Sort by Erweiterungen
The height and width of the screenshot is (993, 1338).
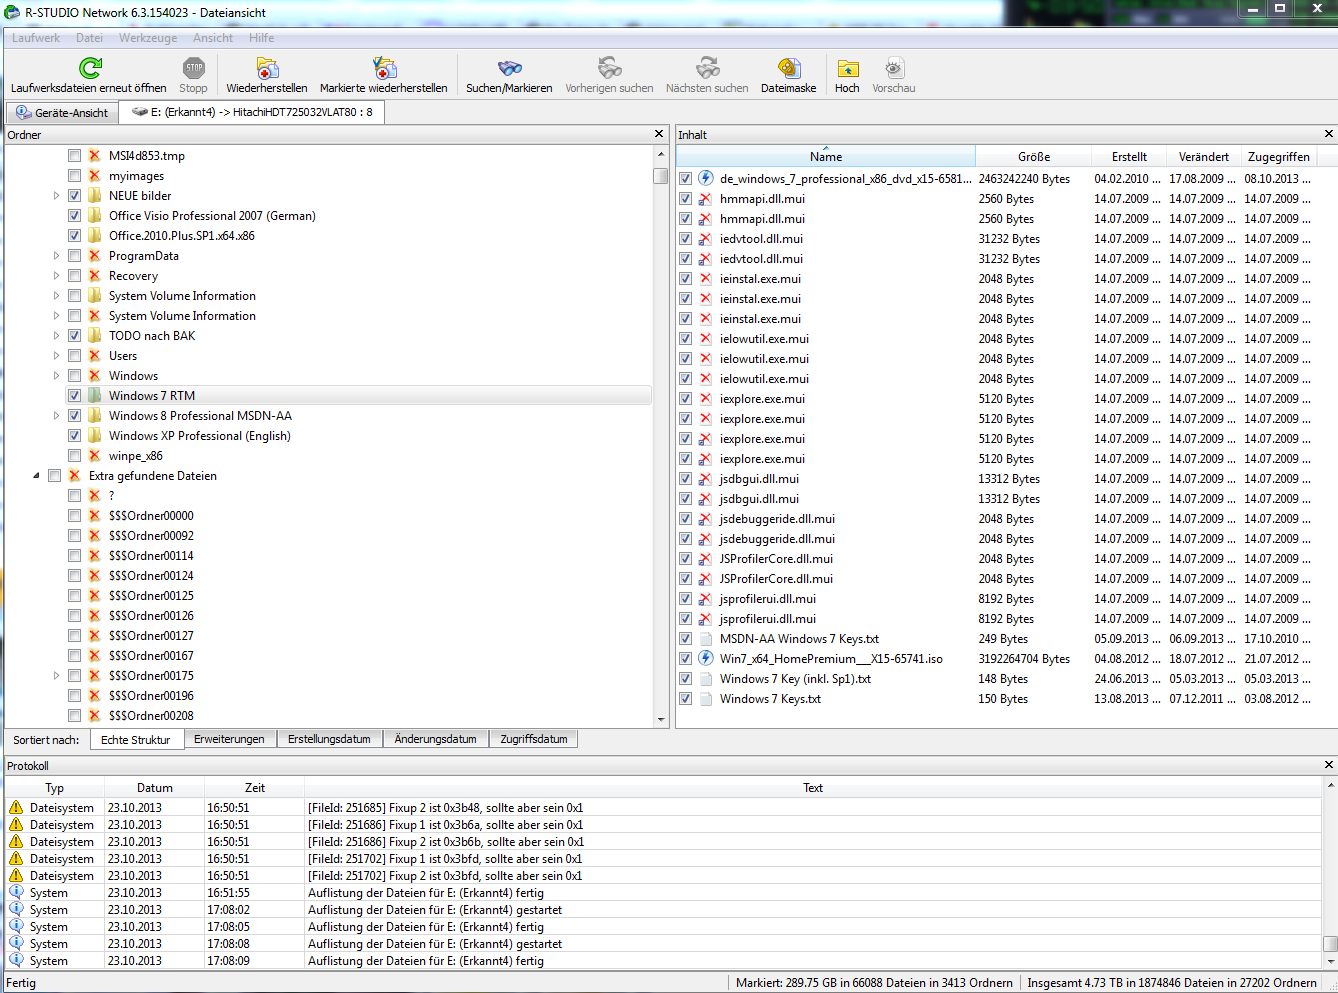(229, 739)
